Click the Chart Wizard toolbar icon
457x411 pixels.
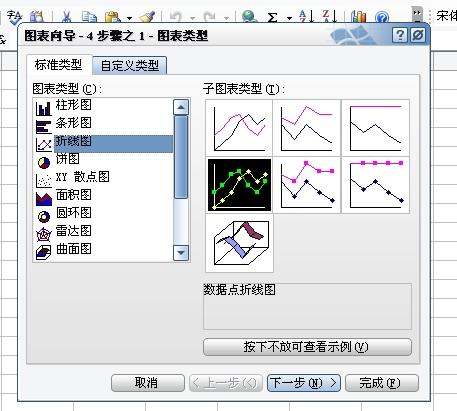(x=358, y=17)
